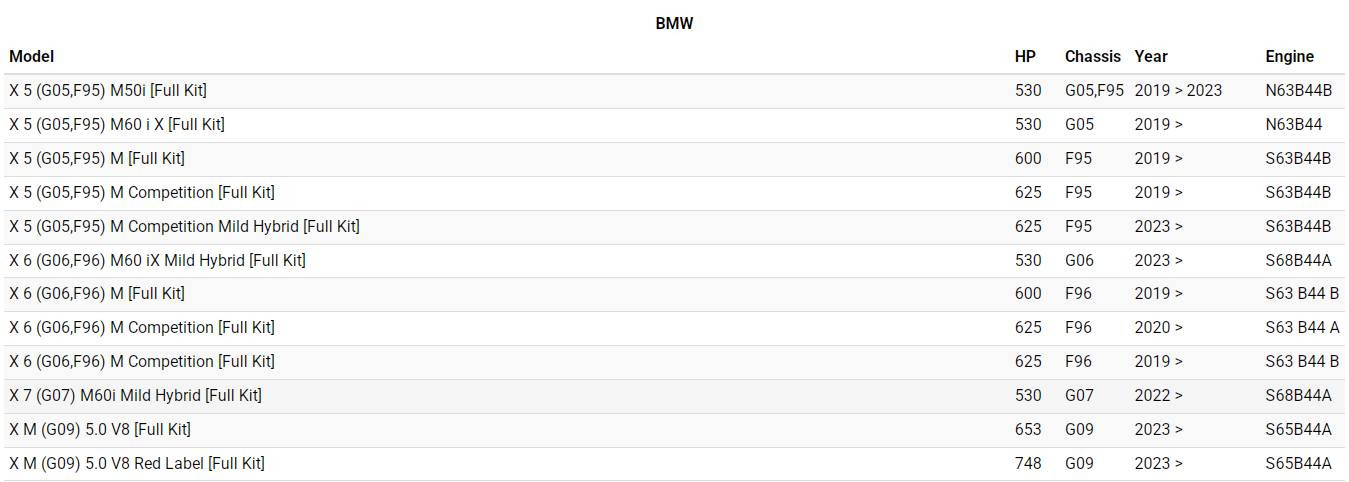Click the HP column header
This screenshot has height=482, width=1349.
coord(1025,57)
